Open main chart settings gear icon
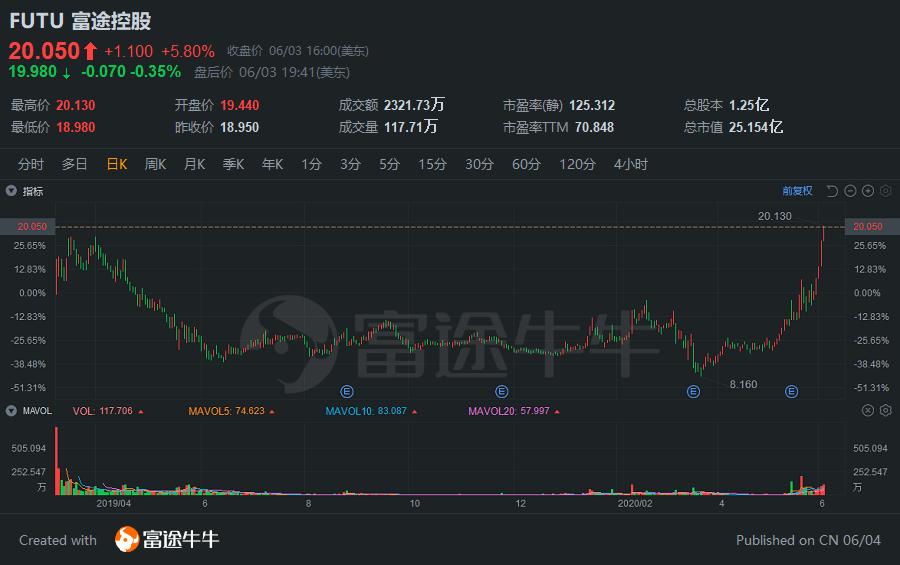This screenshot has height=565, width=900. pos(886,191)
